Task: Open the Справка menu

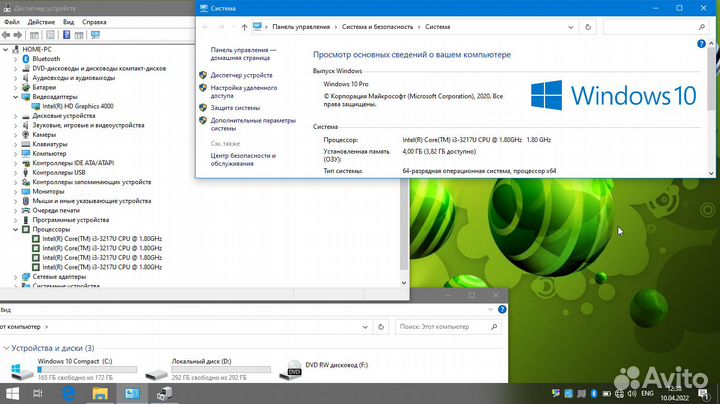Action: tap(94, 22)
